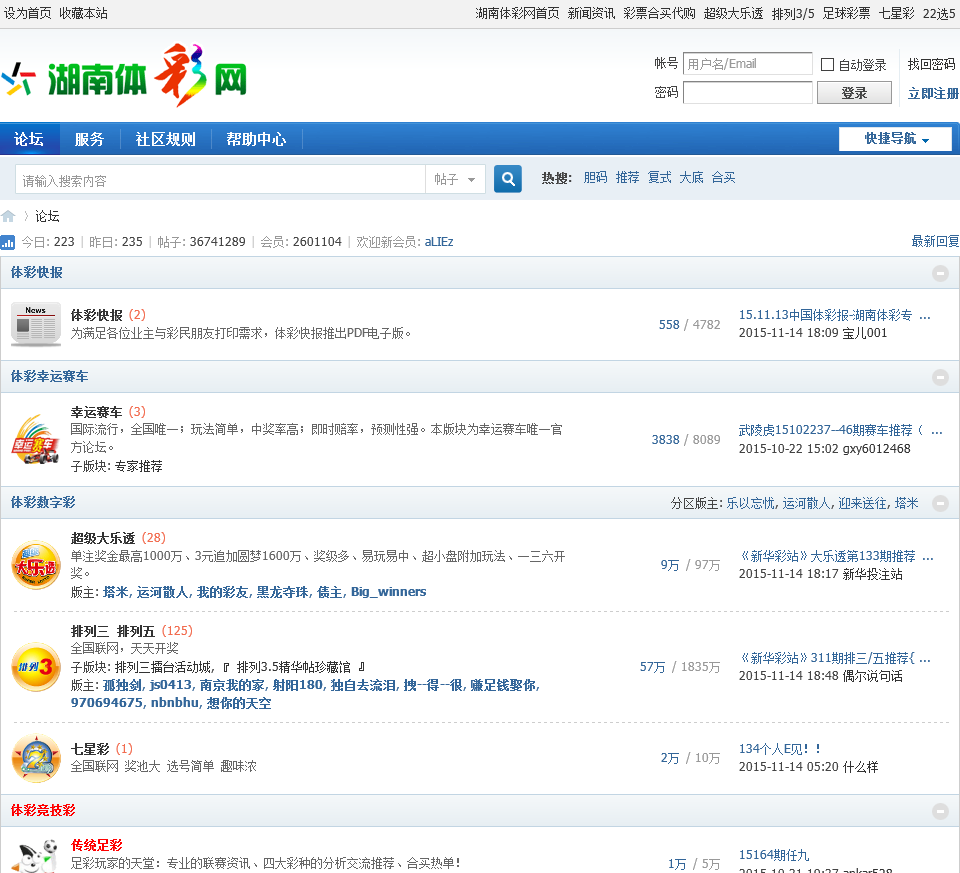960x873 pixels.
Task: Focus the 密码 password field
Action: 748,93
